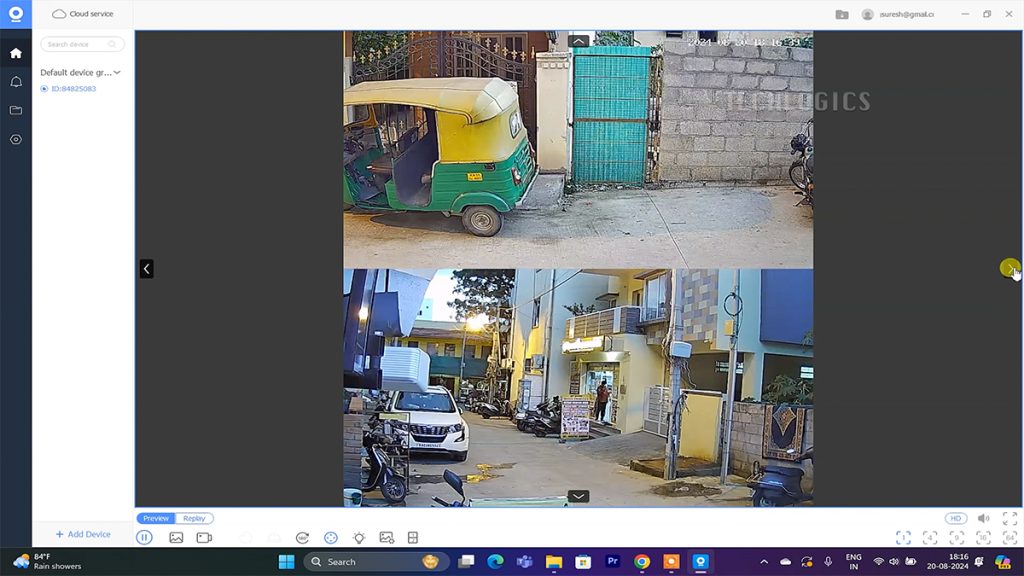The width and height of the screenshot is (1024, 576).
Task: Start video recording of the feed
Action: (x=204, y=538)
